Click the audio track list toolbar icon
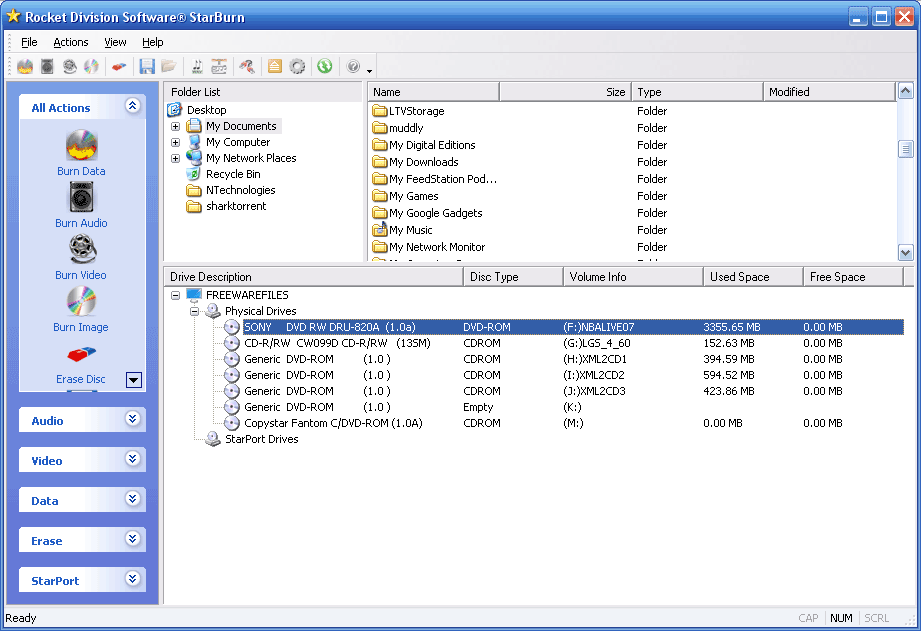The image size is (921, 631). pos(219,66)
